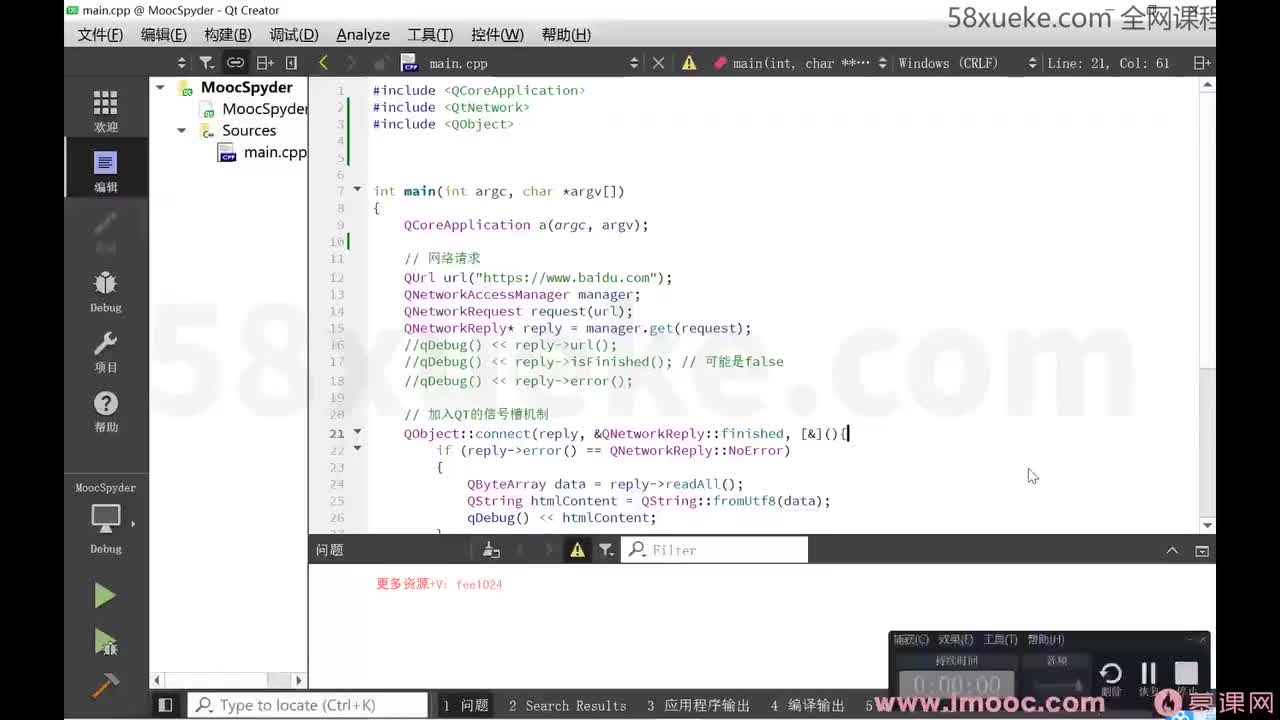
Task: Open the 编辑(E) menu
Action: click(164, 34)
